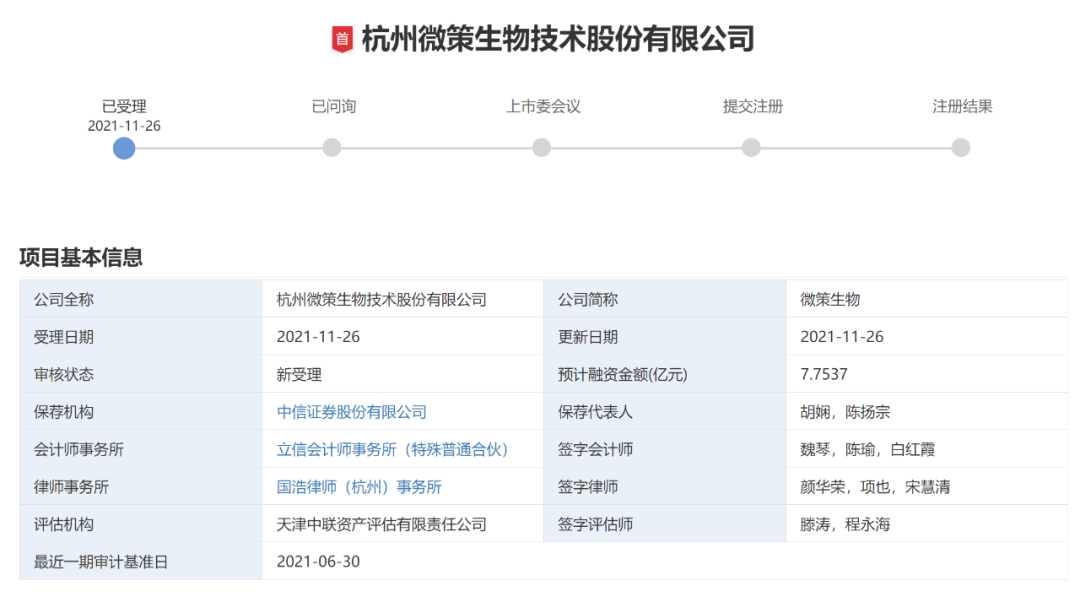Screen dimensions: 1080x597
Task: Click the 注册结果 stage label
Action: coord(962,106)
